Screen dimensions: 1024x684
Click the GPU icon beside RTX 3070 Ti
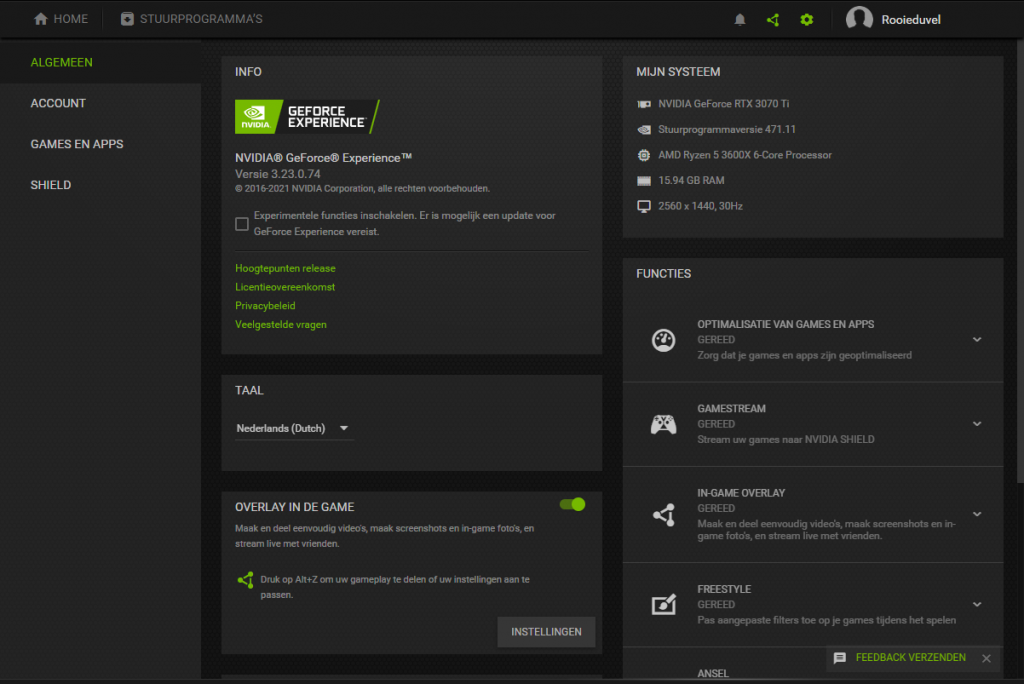[x=644, y=104]
